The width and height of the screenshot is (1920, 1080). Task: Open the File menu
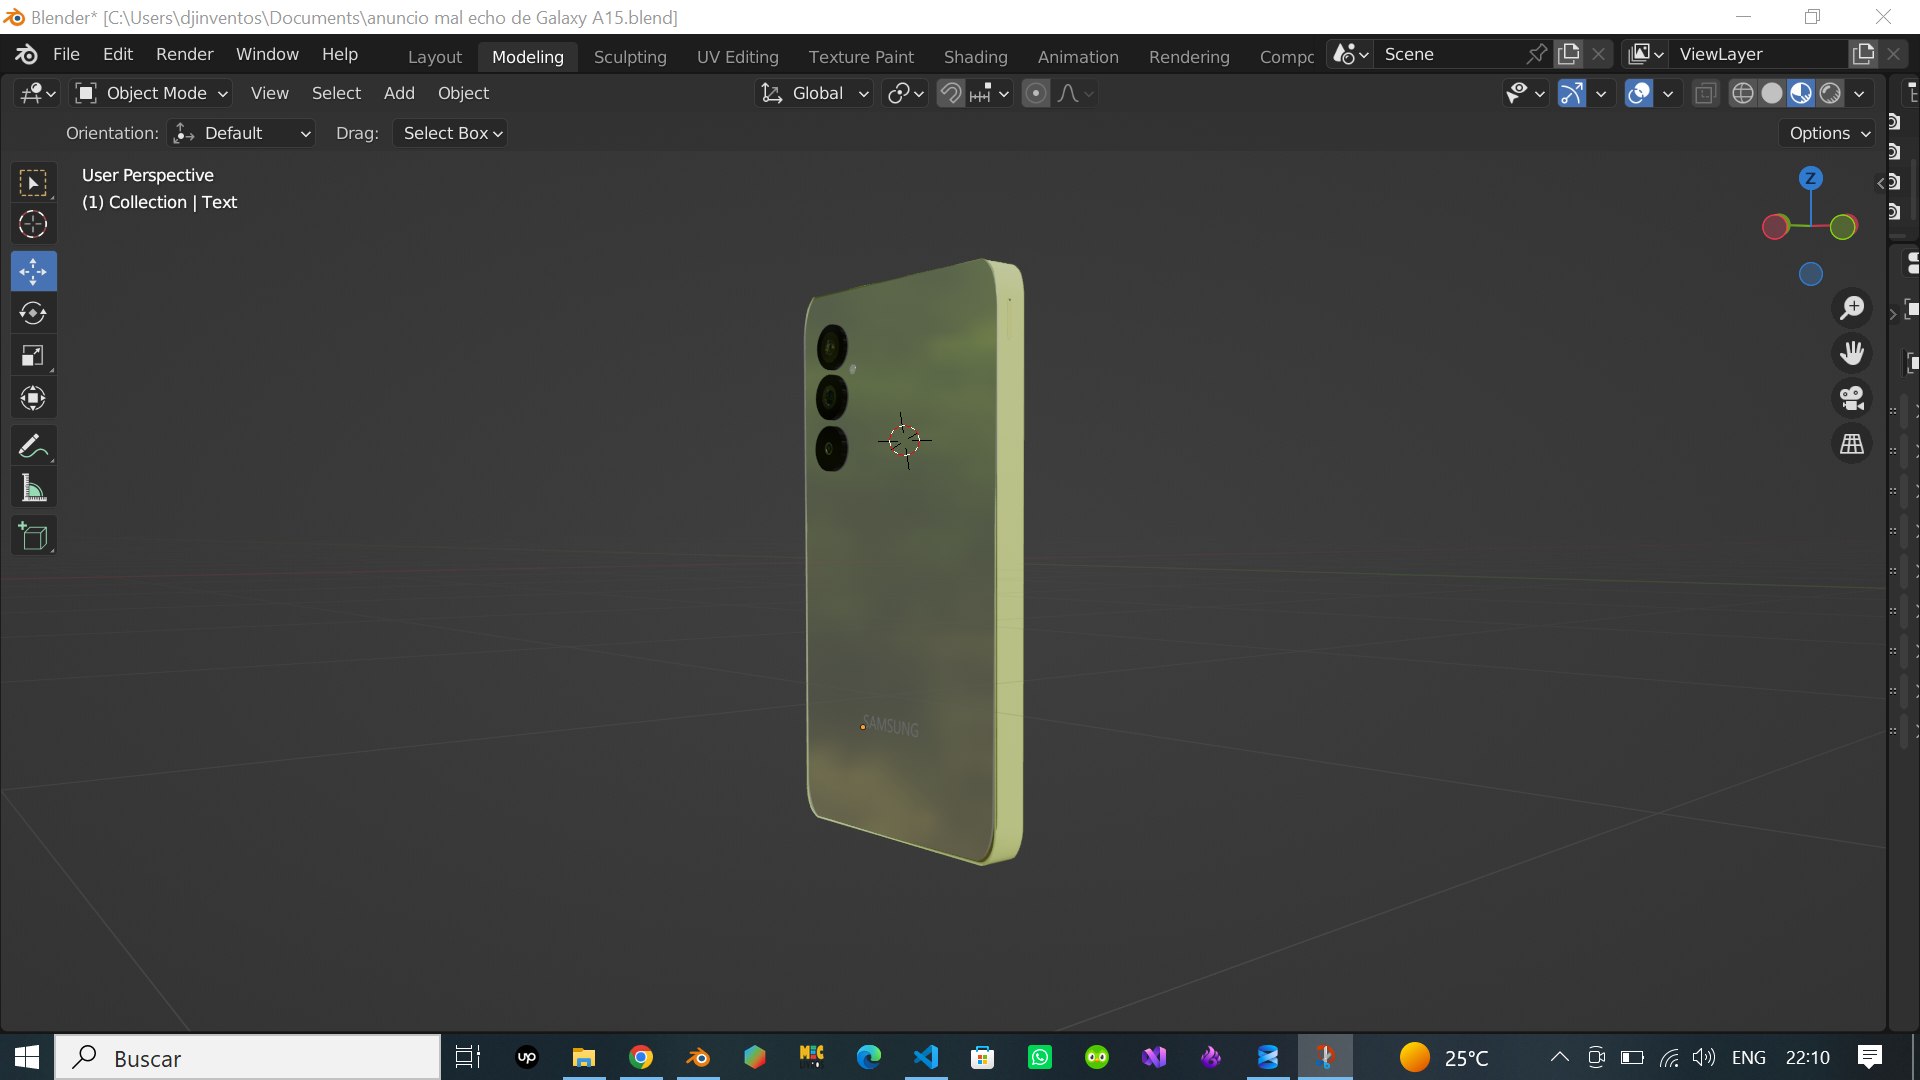[x=66, y=54]
